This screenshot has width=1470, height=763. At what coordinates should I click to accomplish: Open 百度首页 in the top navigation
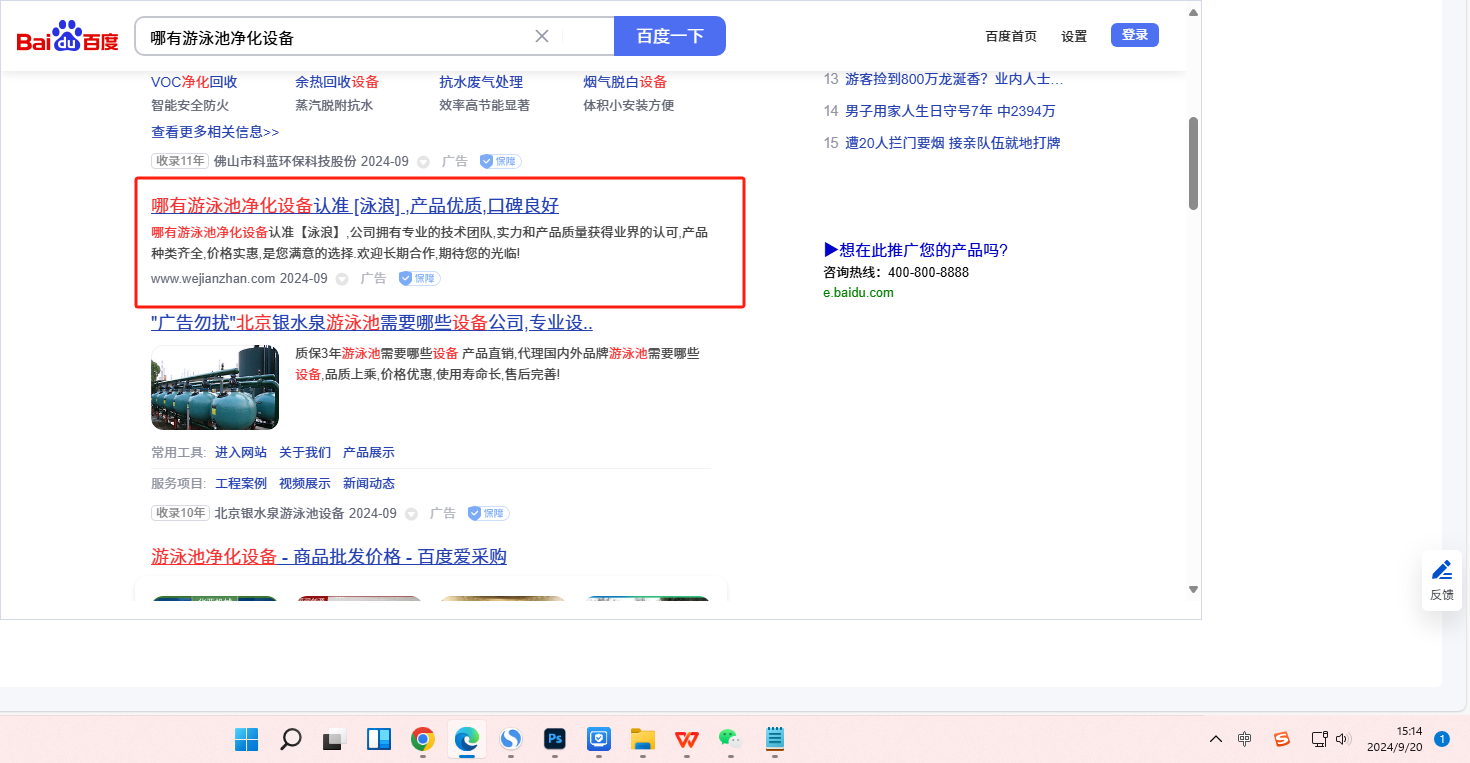point(1011,36)
